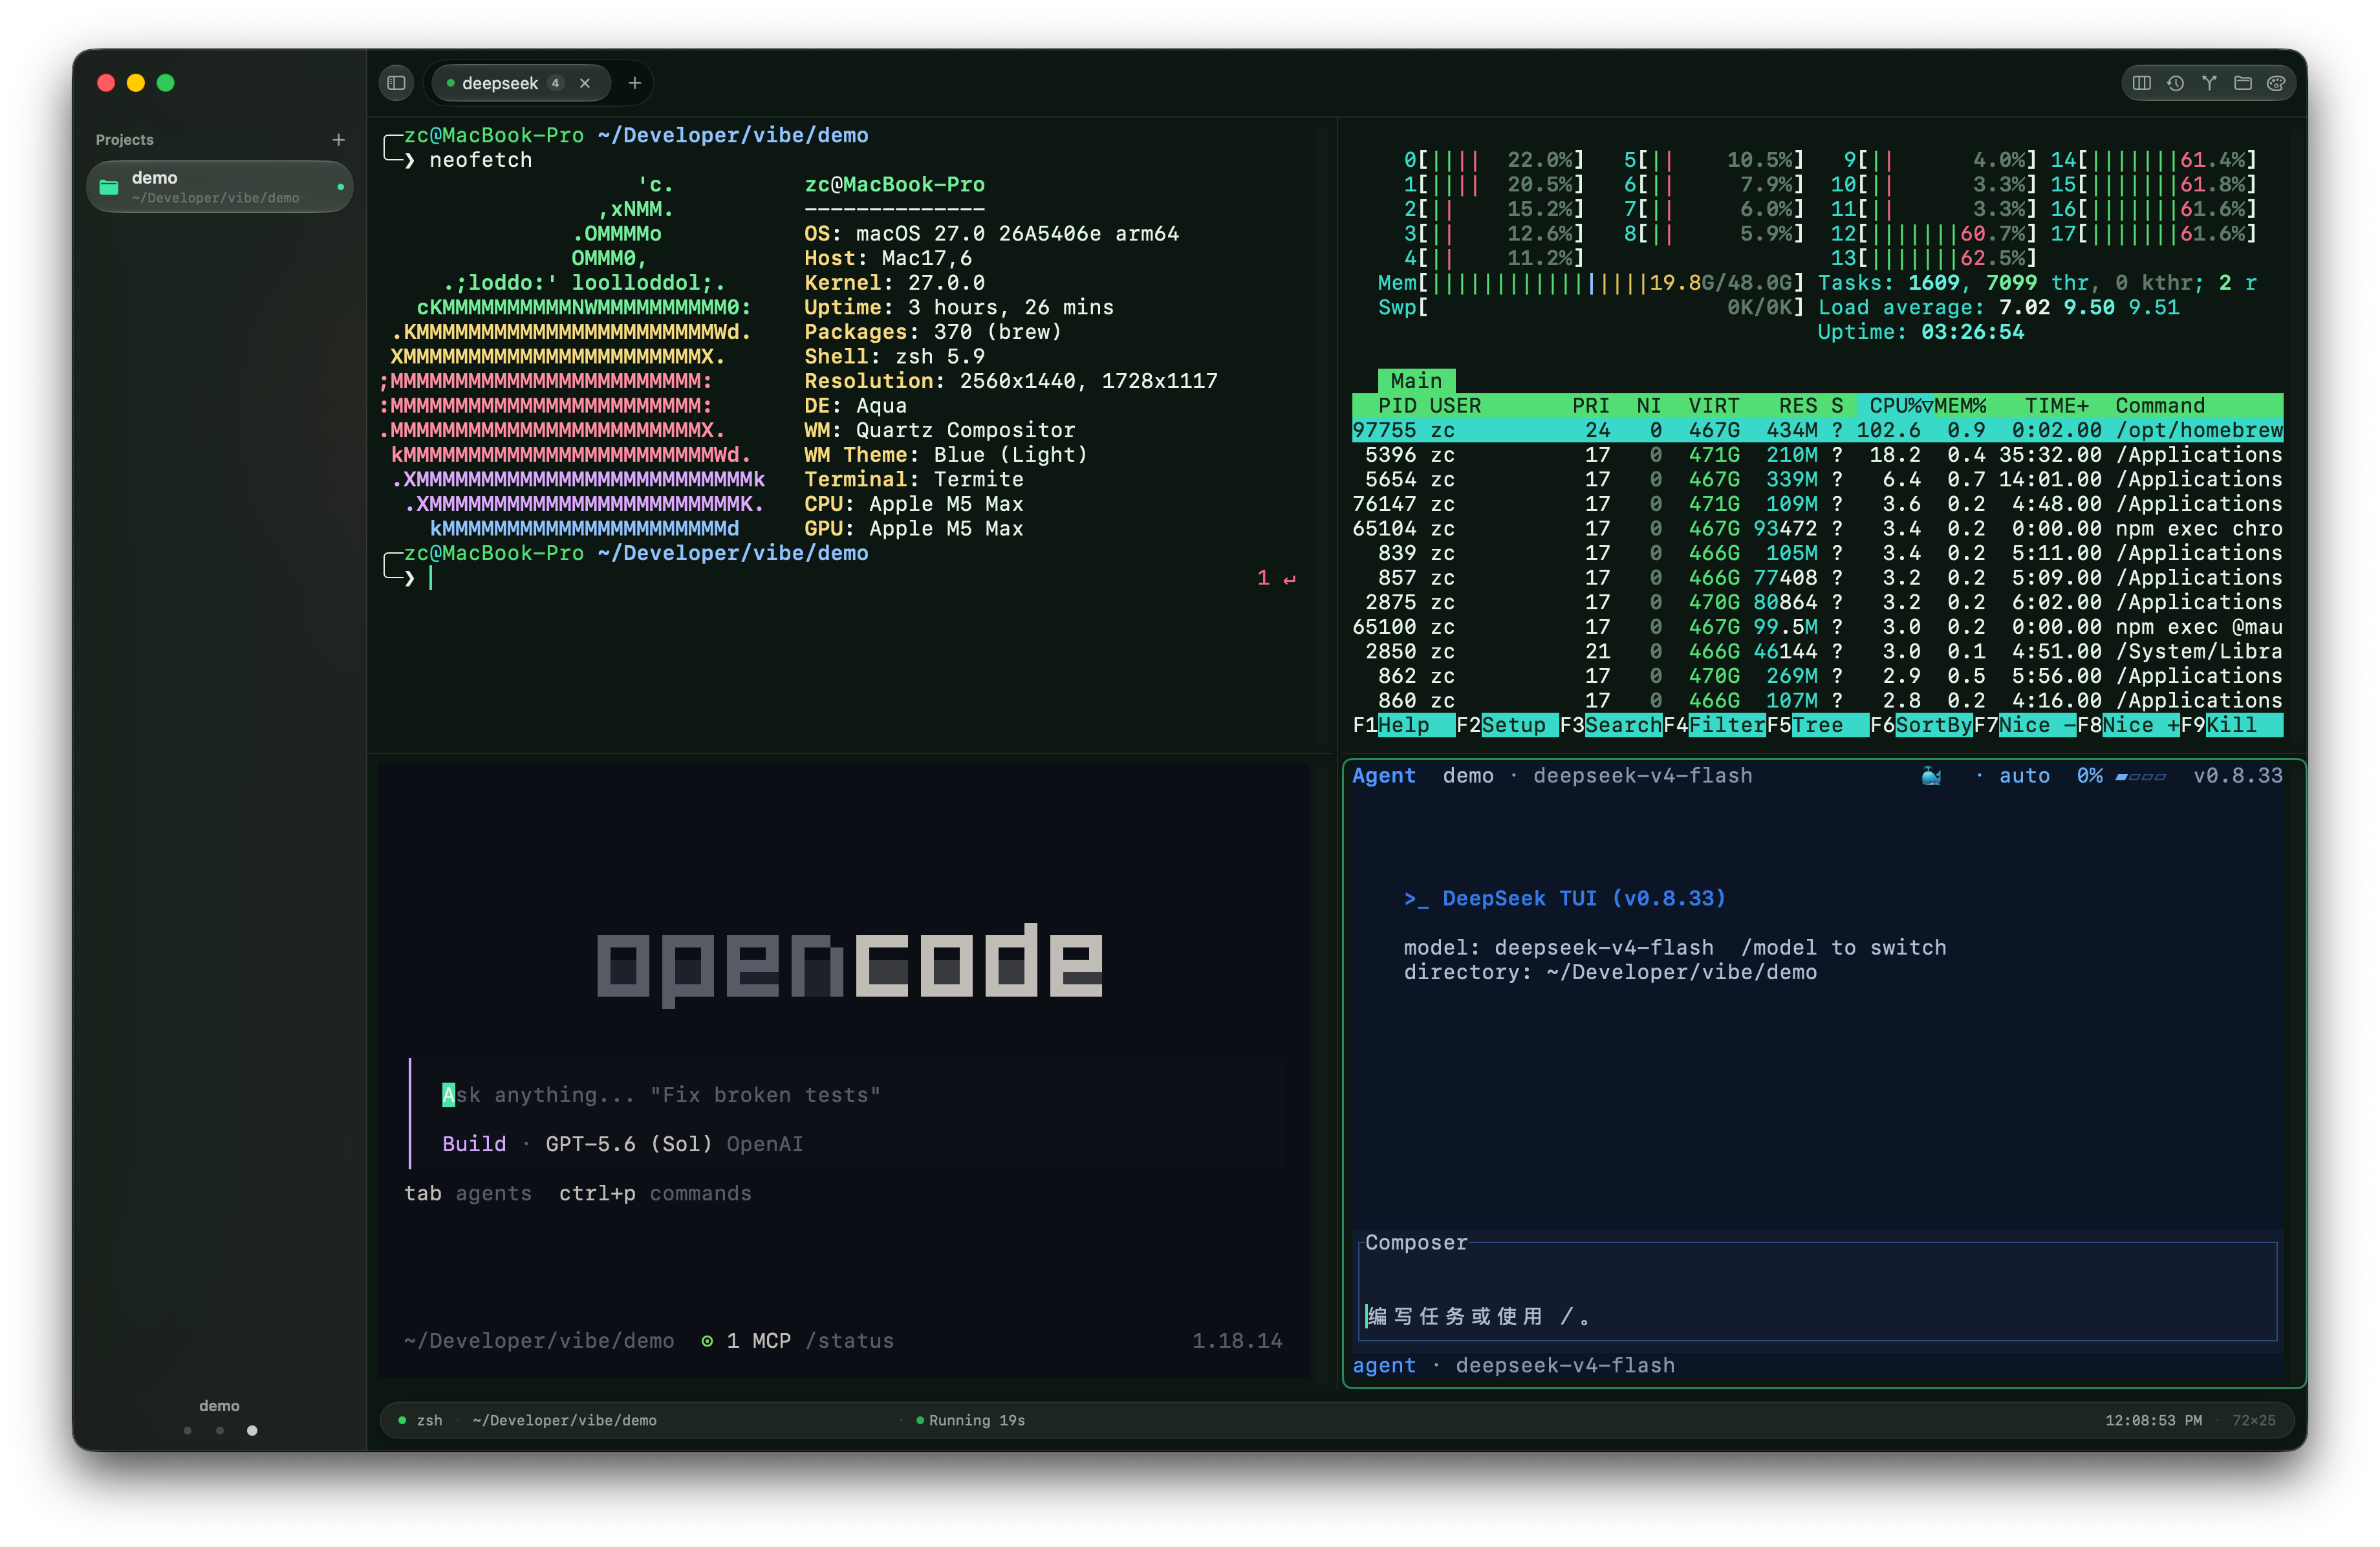Click 'Agent' label in DeepSeek TUI header
The height and width of the screenshot is (1547, 2380).
point(1384,776)
